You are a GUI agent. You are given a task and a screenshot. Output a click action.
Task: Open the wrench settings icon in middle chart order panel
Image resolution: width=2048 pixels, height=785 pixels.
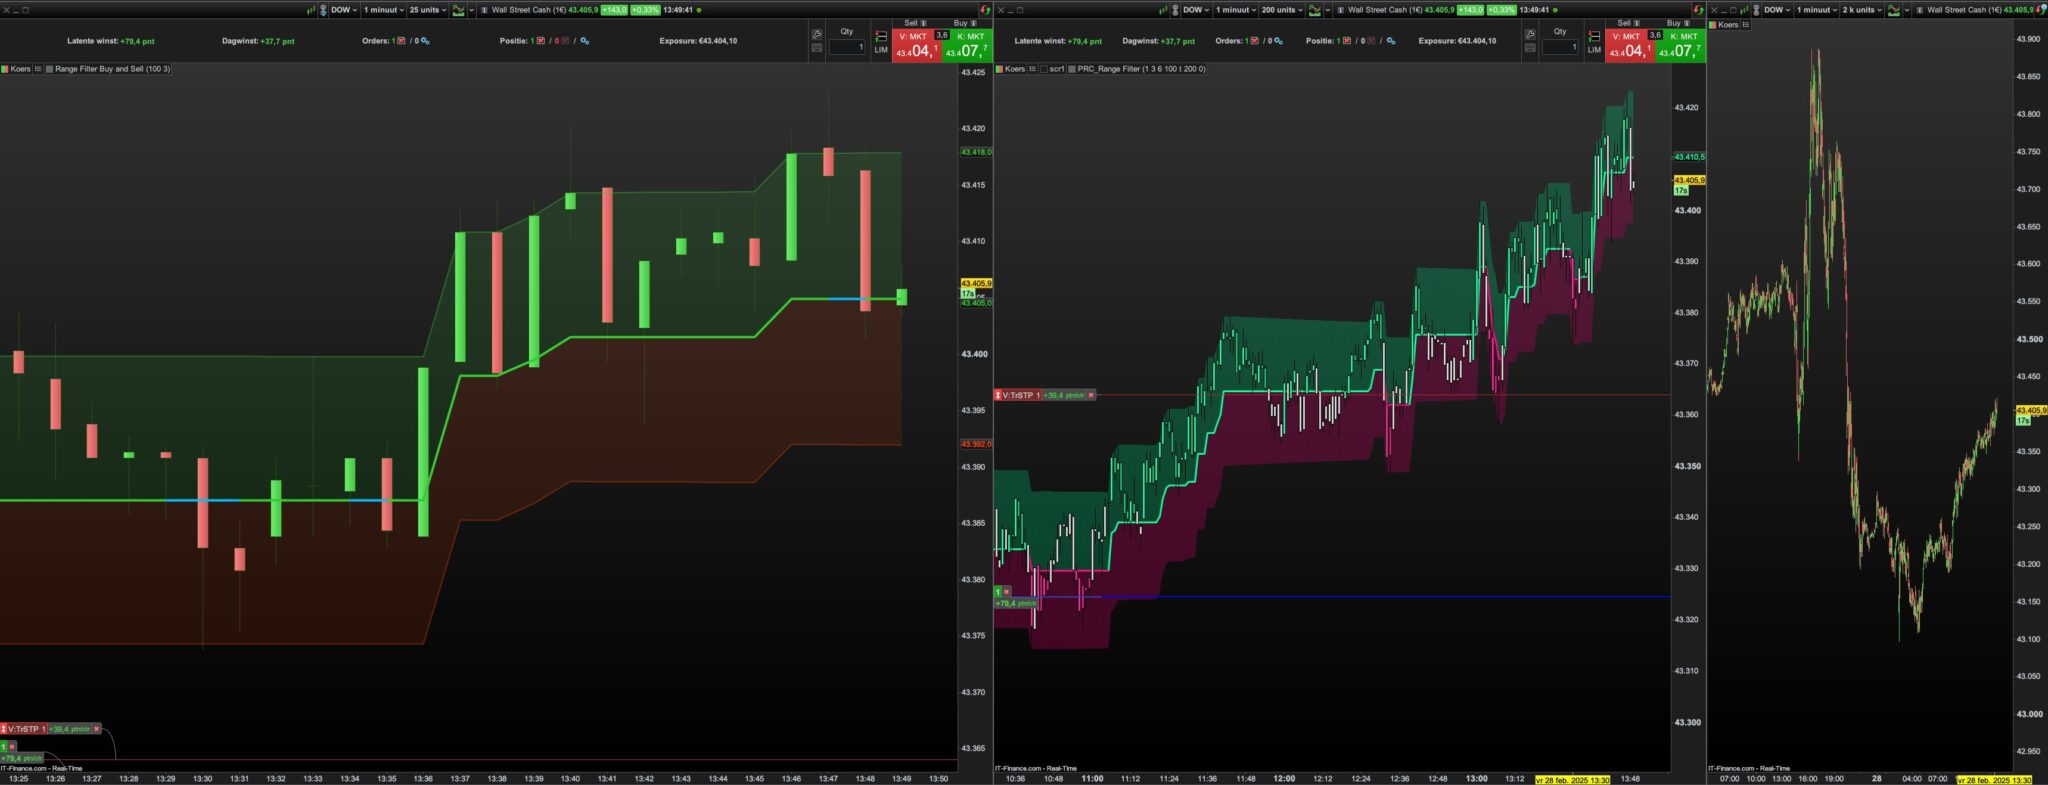tap(1530, 34)
